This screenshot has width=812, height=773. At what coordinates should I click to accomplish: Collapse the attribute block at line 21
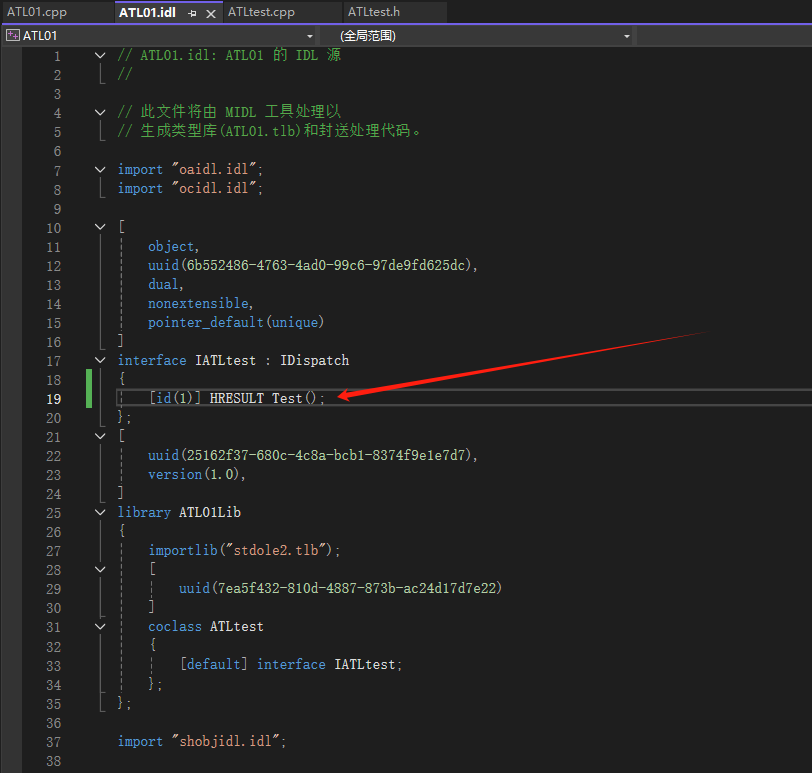tap(100, 436)
